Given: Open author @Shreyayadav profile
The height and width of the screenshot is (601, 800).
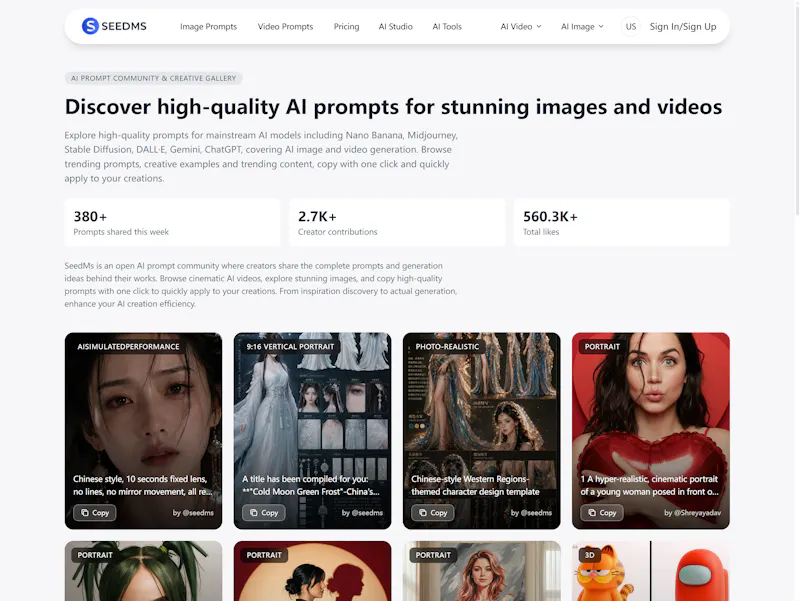Looking at the screenshot, I should click(x=692, y=513).
